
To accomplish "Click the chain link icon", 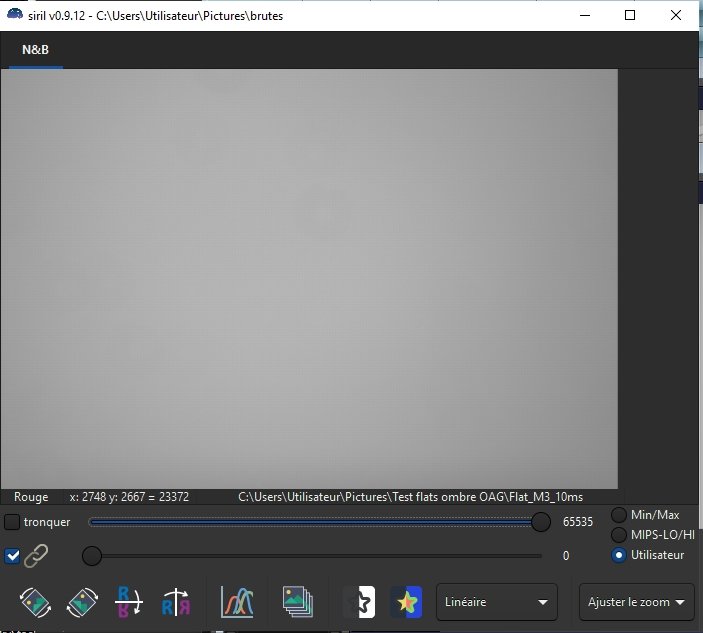I will tap(36, 556).
